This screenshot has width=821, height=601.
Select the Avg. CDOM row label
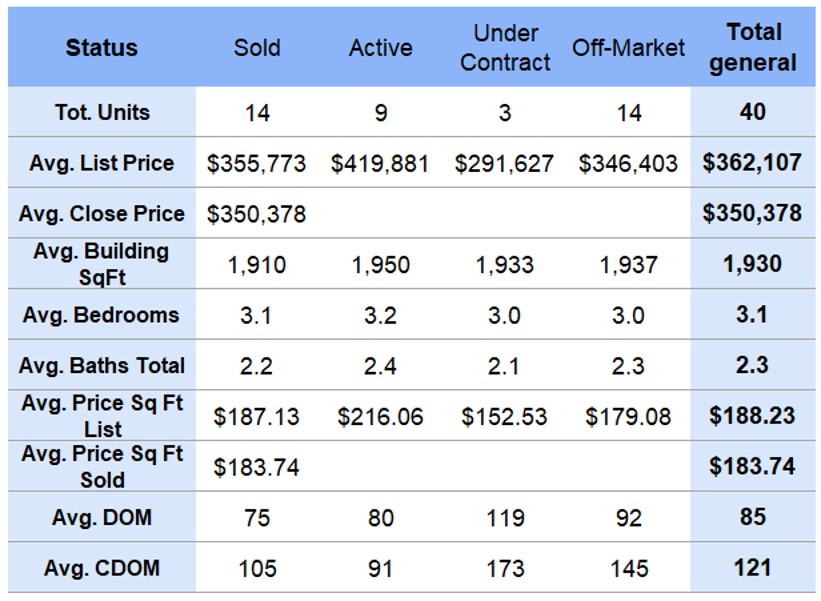click(101, 569)
